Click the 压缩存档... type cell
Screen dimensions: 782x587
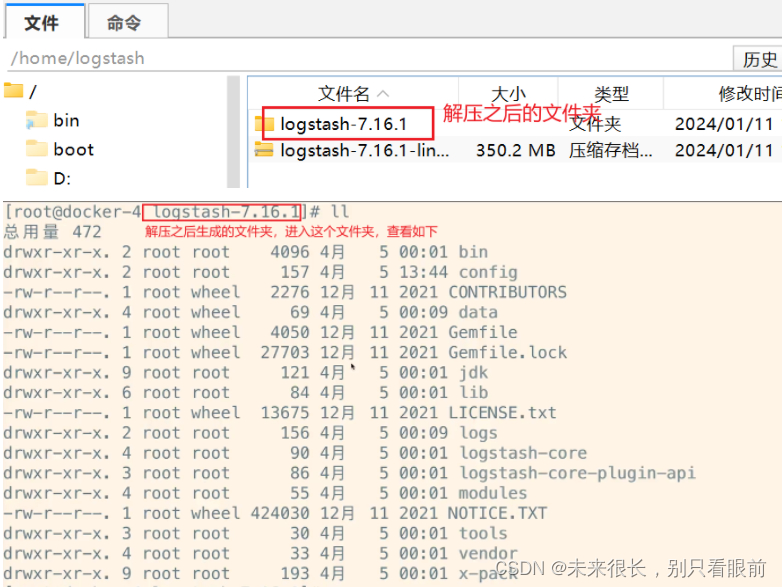coord(610,150)
